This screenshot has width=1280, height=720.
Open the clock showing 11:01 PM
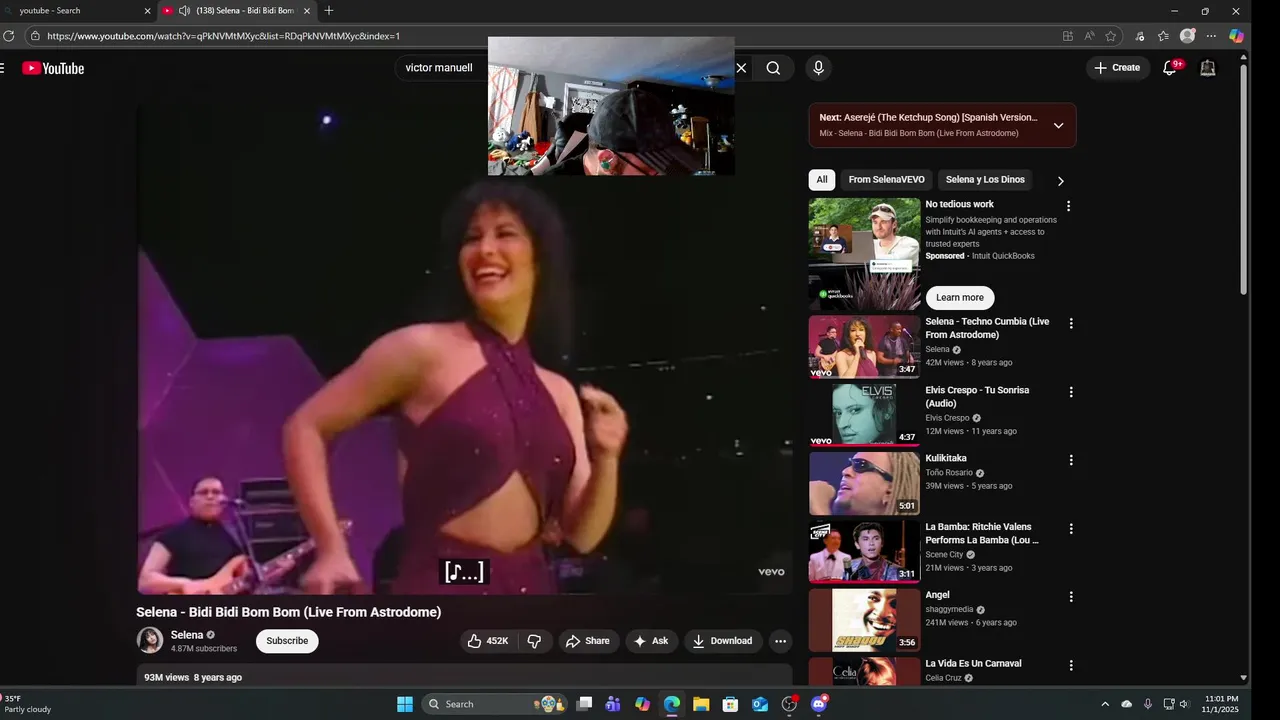click(x=1222, y=704)
